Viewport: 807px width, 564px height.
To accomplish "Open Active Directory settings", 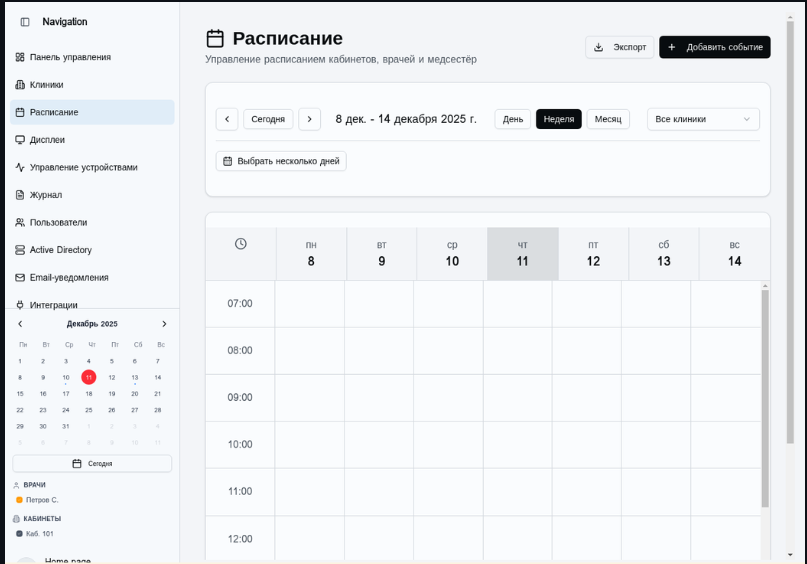I will coord(92,250).
